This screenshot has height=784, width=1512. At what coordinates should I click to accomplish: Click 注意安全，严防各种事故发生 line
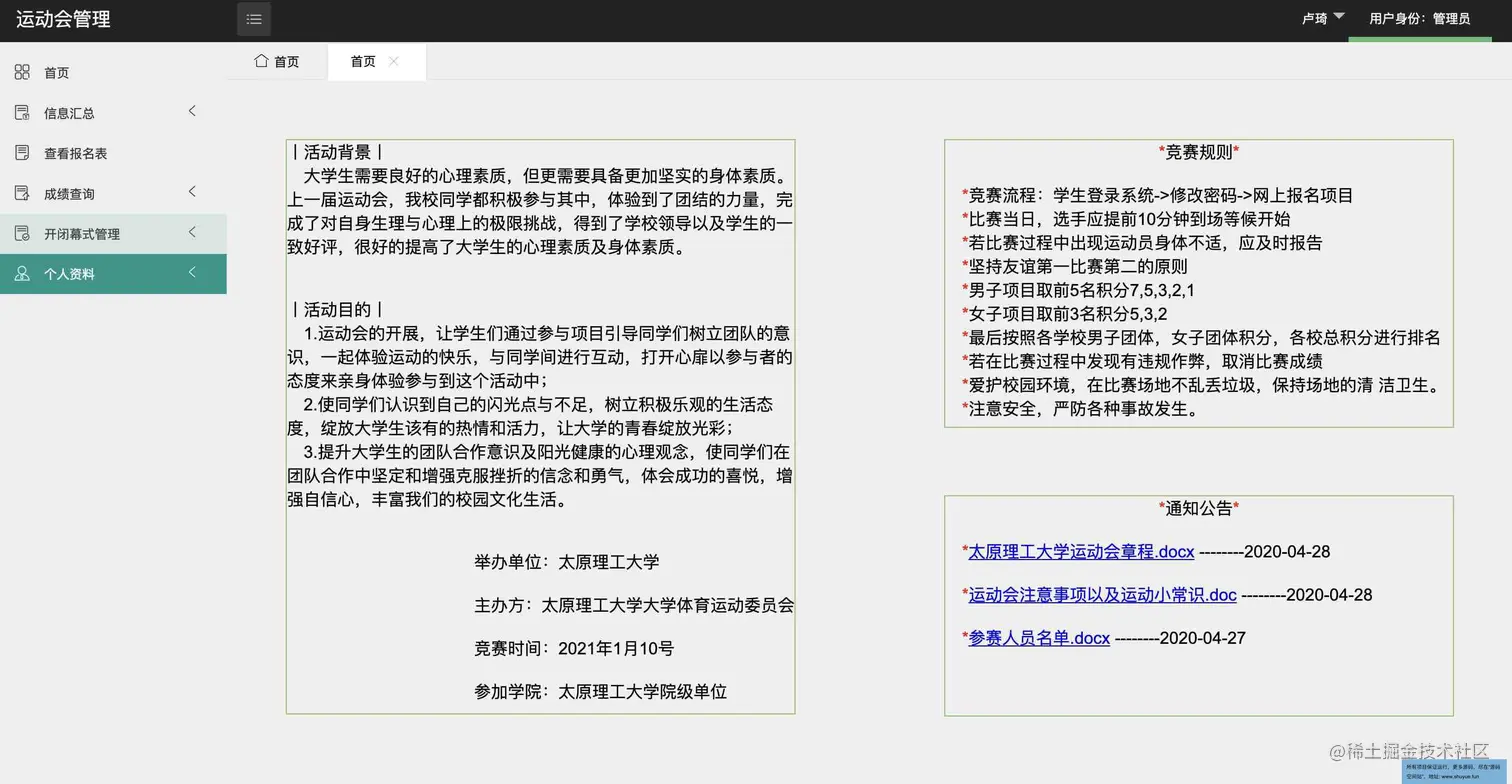click(x=1081, y=408)
